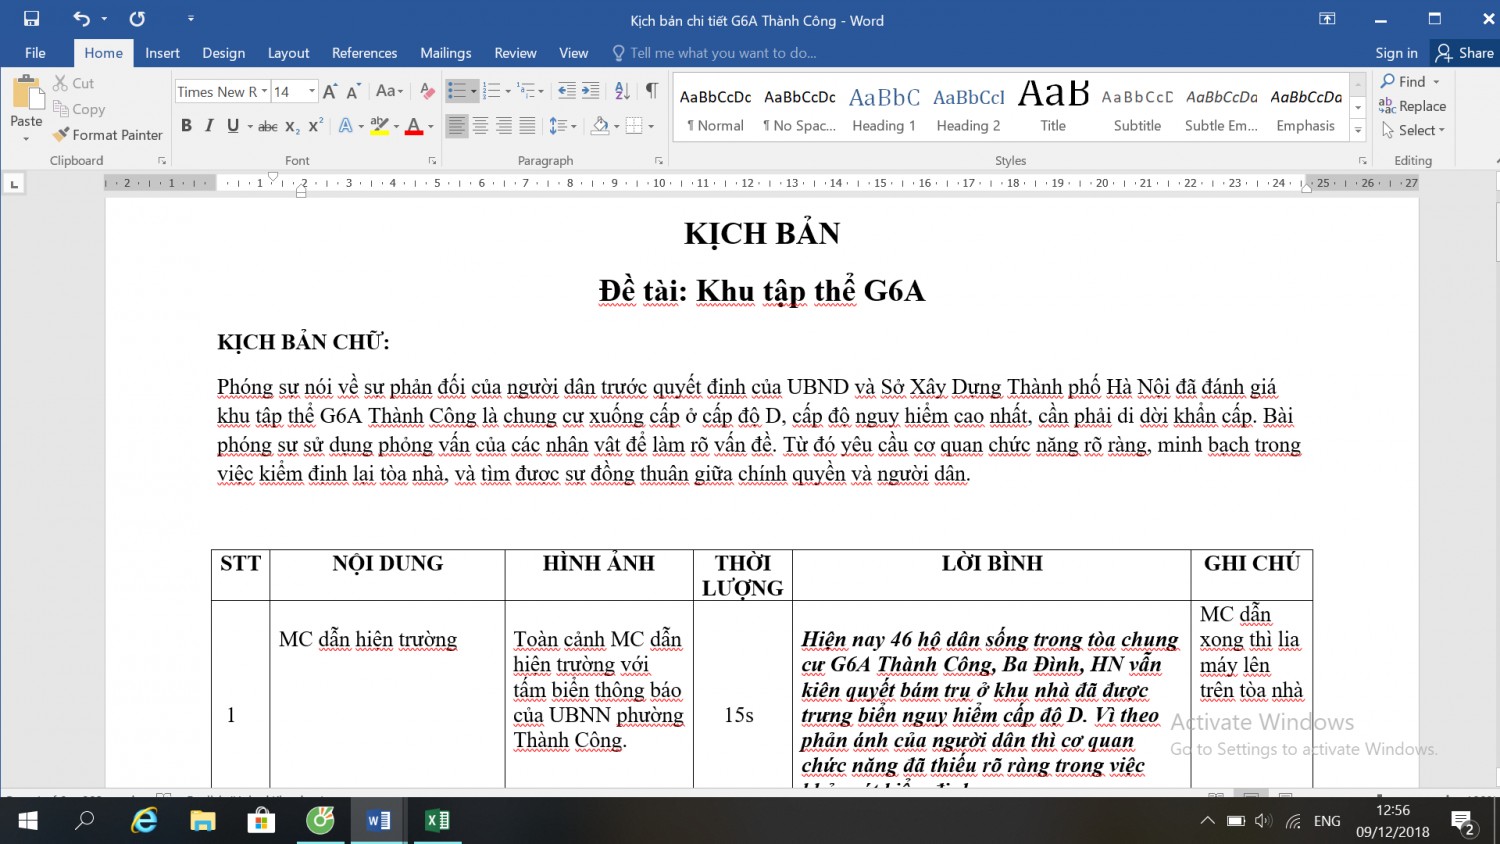Open the References tab

tap(364, 53)
